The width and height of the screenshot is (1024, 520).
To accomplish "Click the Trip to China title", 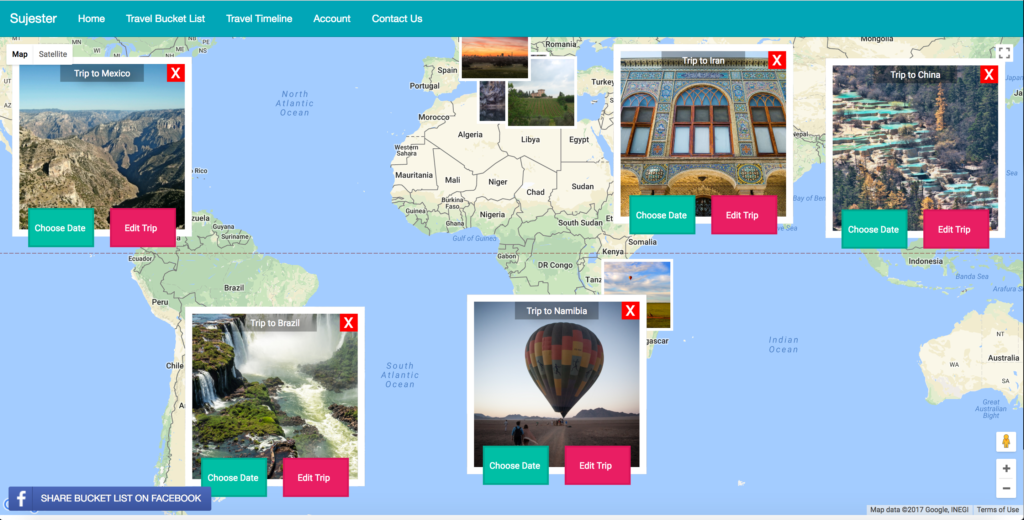I will pos(915,74).
